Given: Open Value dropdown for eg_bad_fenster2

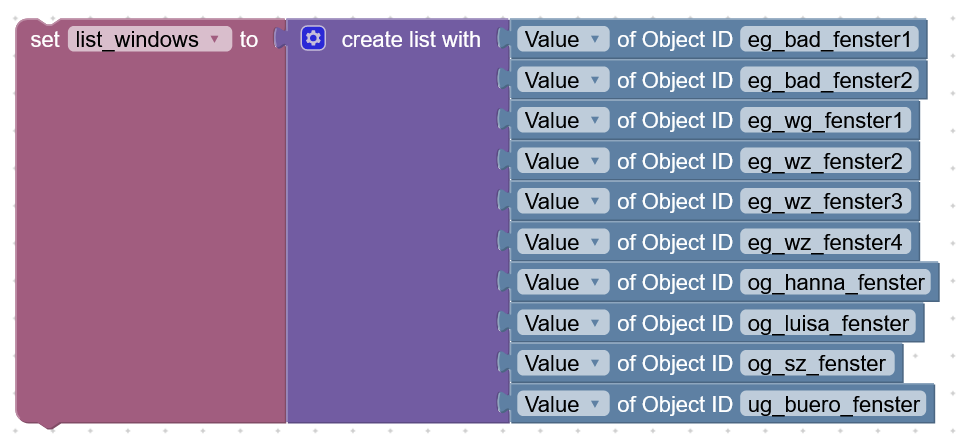Looking at the screenshot, I should point(563,80).
